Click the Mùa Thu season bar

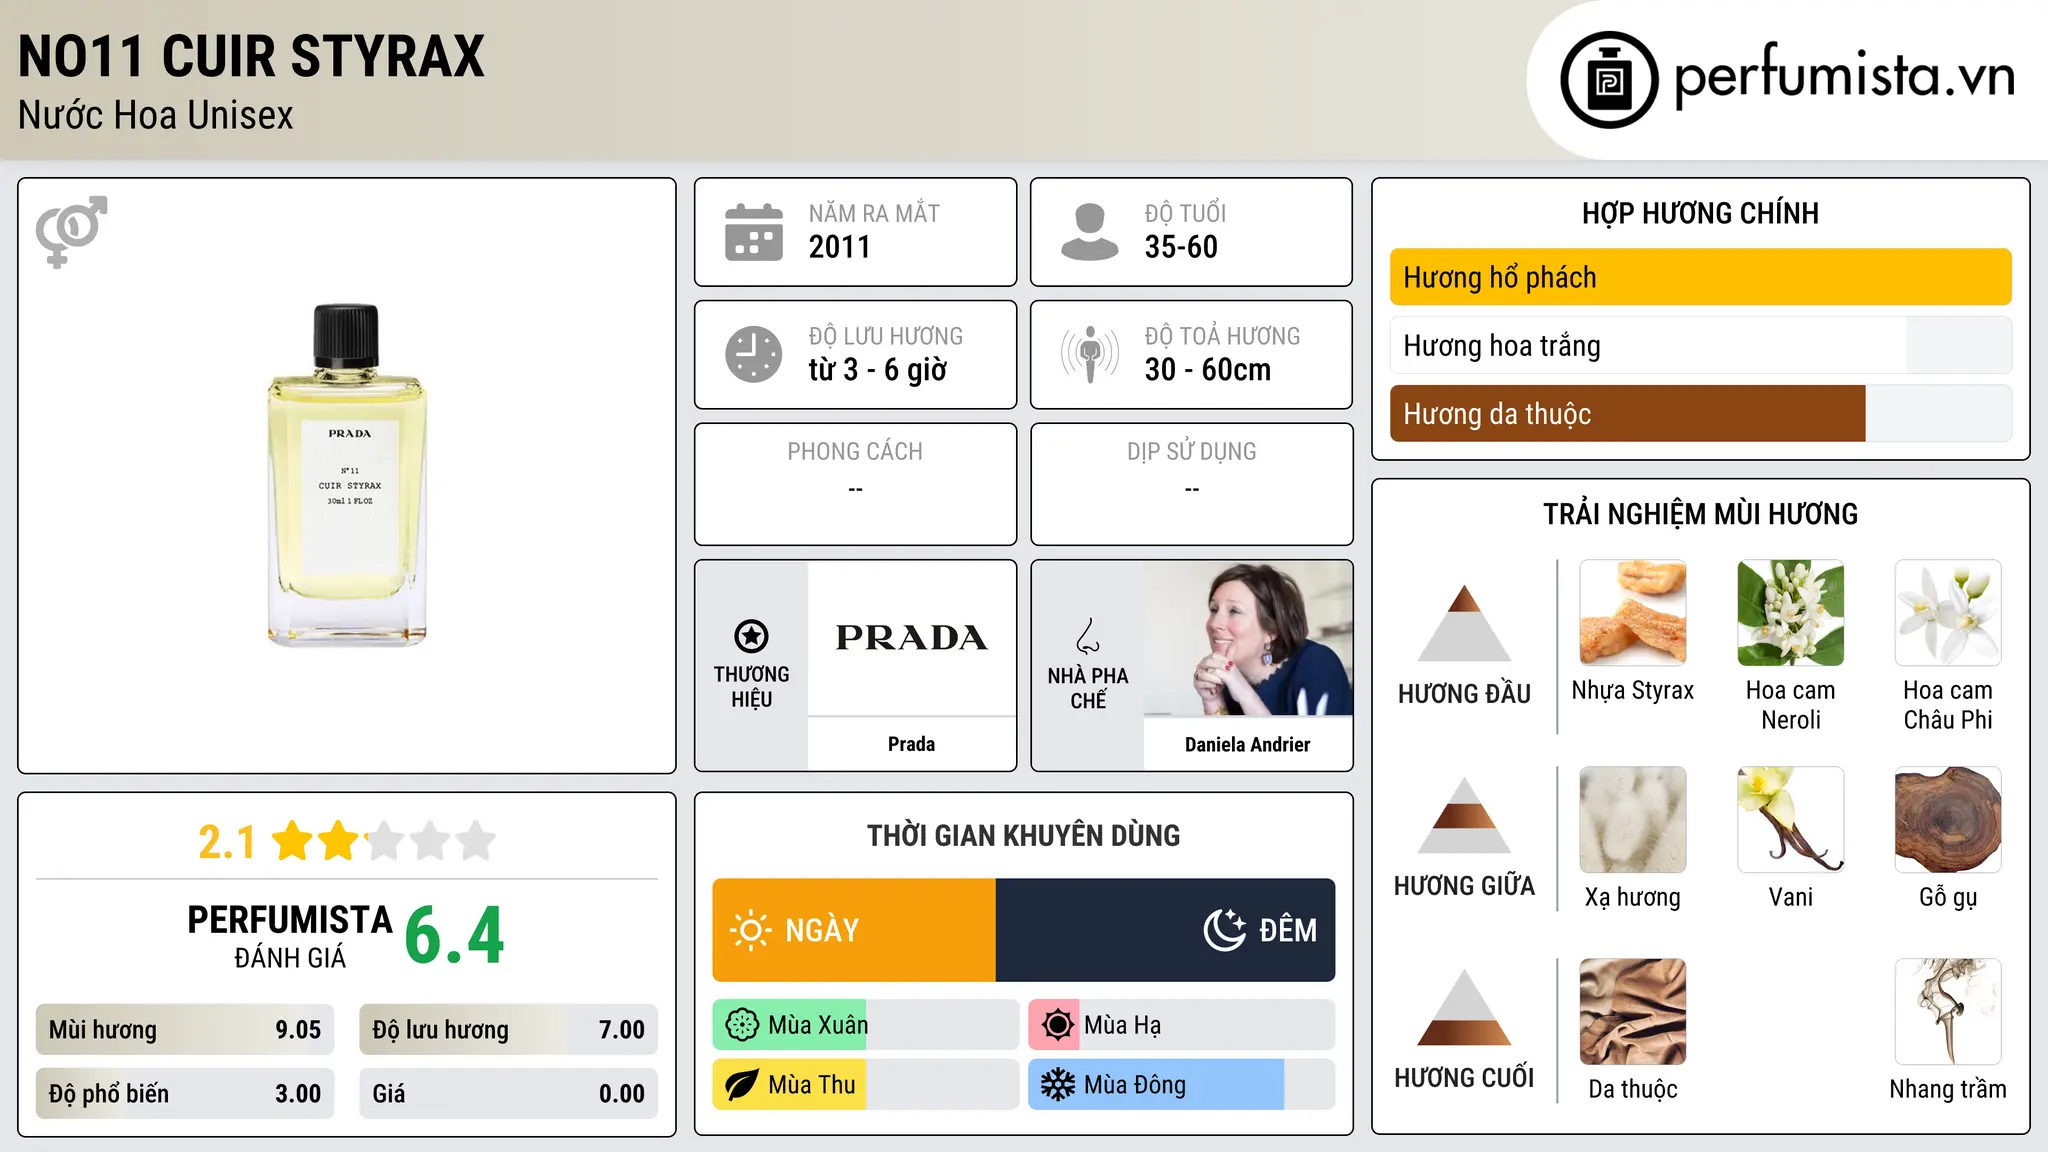pyautogui.click(x=866, y=1085)
